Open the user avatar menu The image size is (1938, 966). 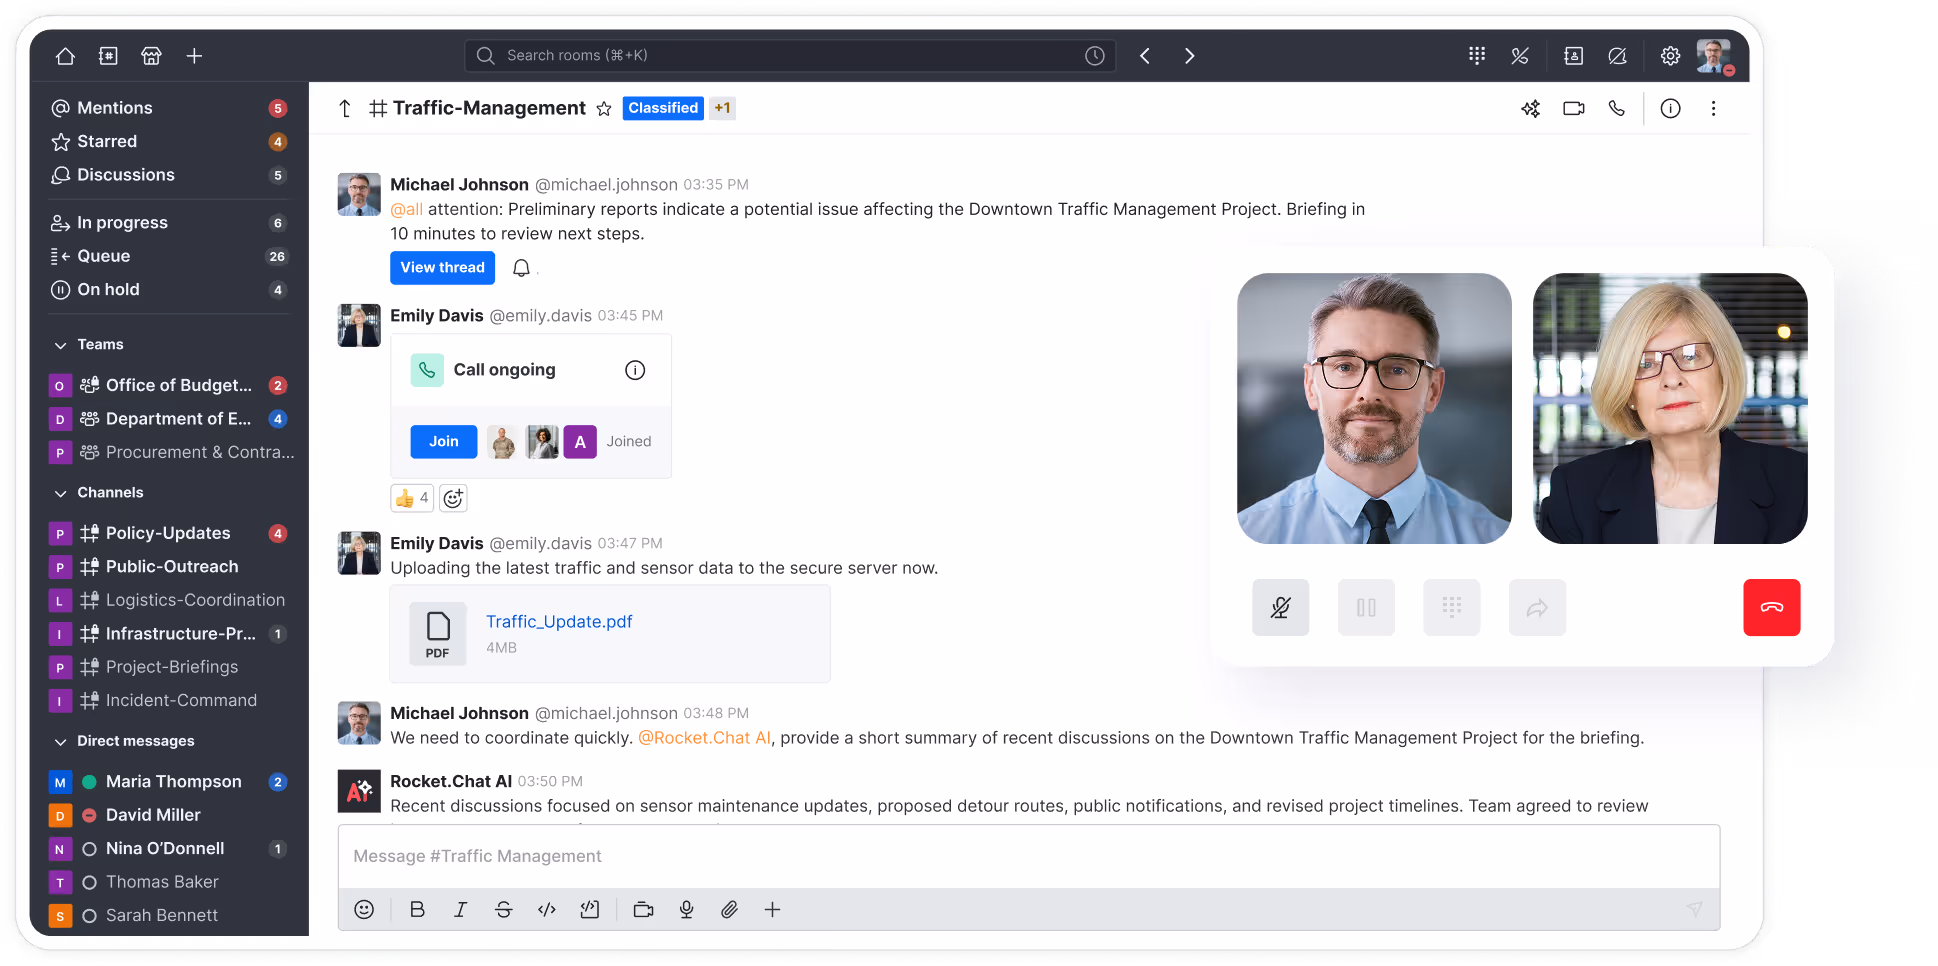1714,56
